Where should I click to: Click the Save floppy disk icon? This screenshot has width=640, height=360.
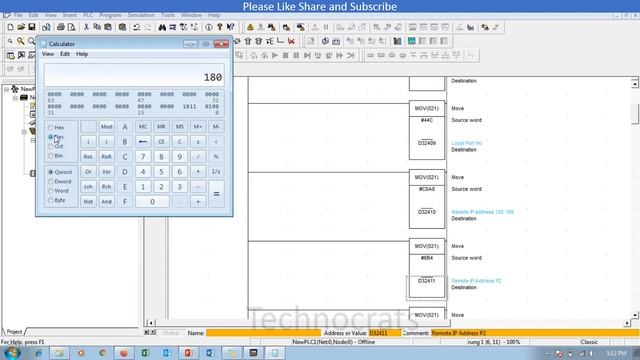[x=31, y=27]
